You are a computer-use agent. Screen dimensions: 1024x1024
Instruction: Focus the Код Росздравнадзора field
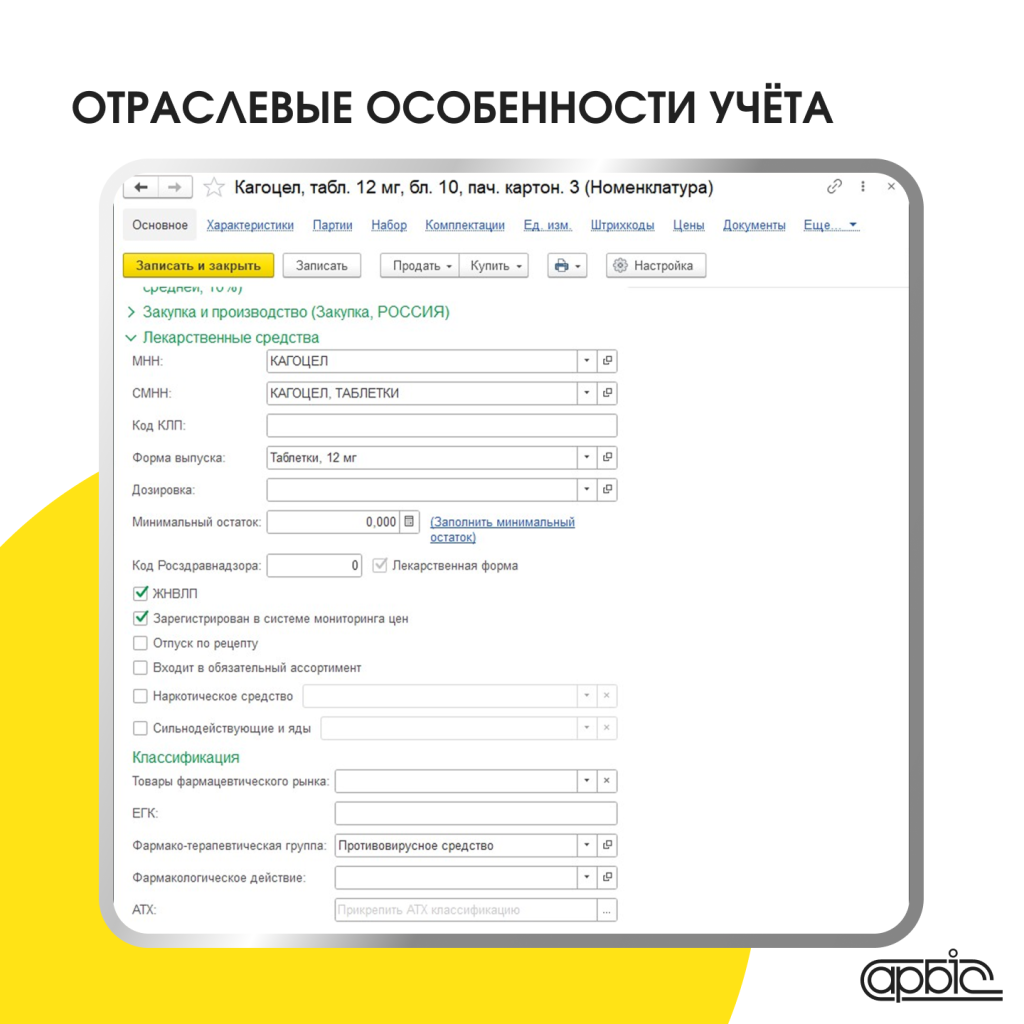(314, 565)
